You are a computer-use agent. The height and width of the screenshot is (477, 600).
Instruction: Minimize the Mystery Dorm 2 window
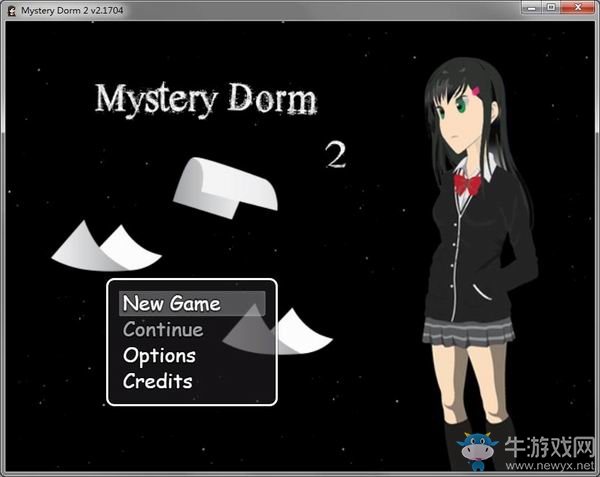point(532,8)
